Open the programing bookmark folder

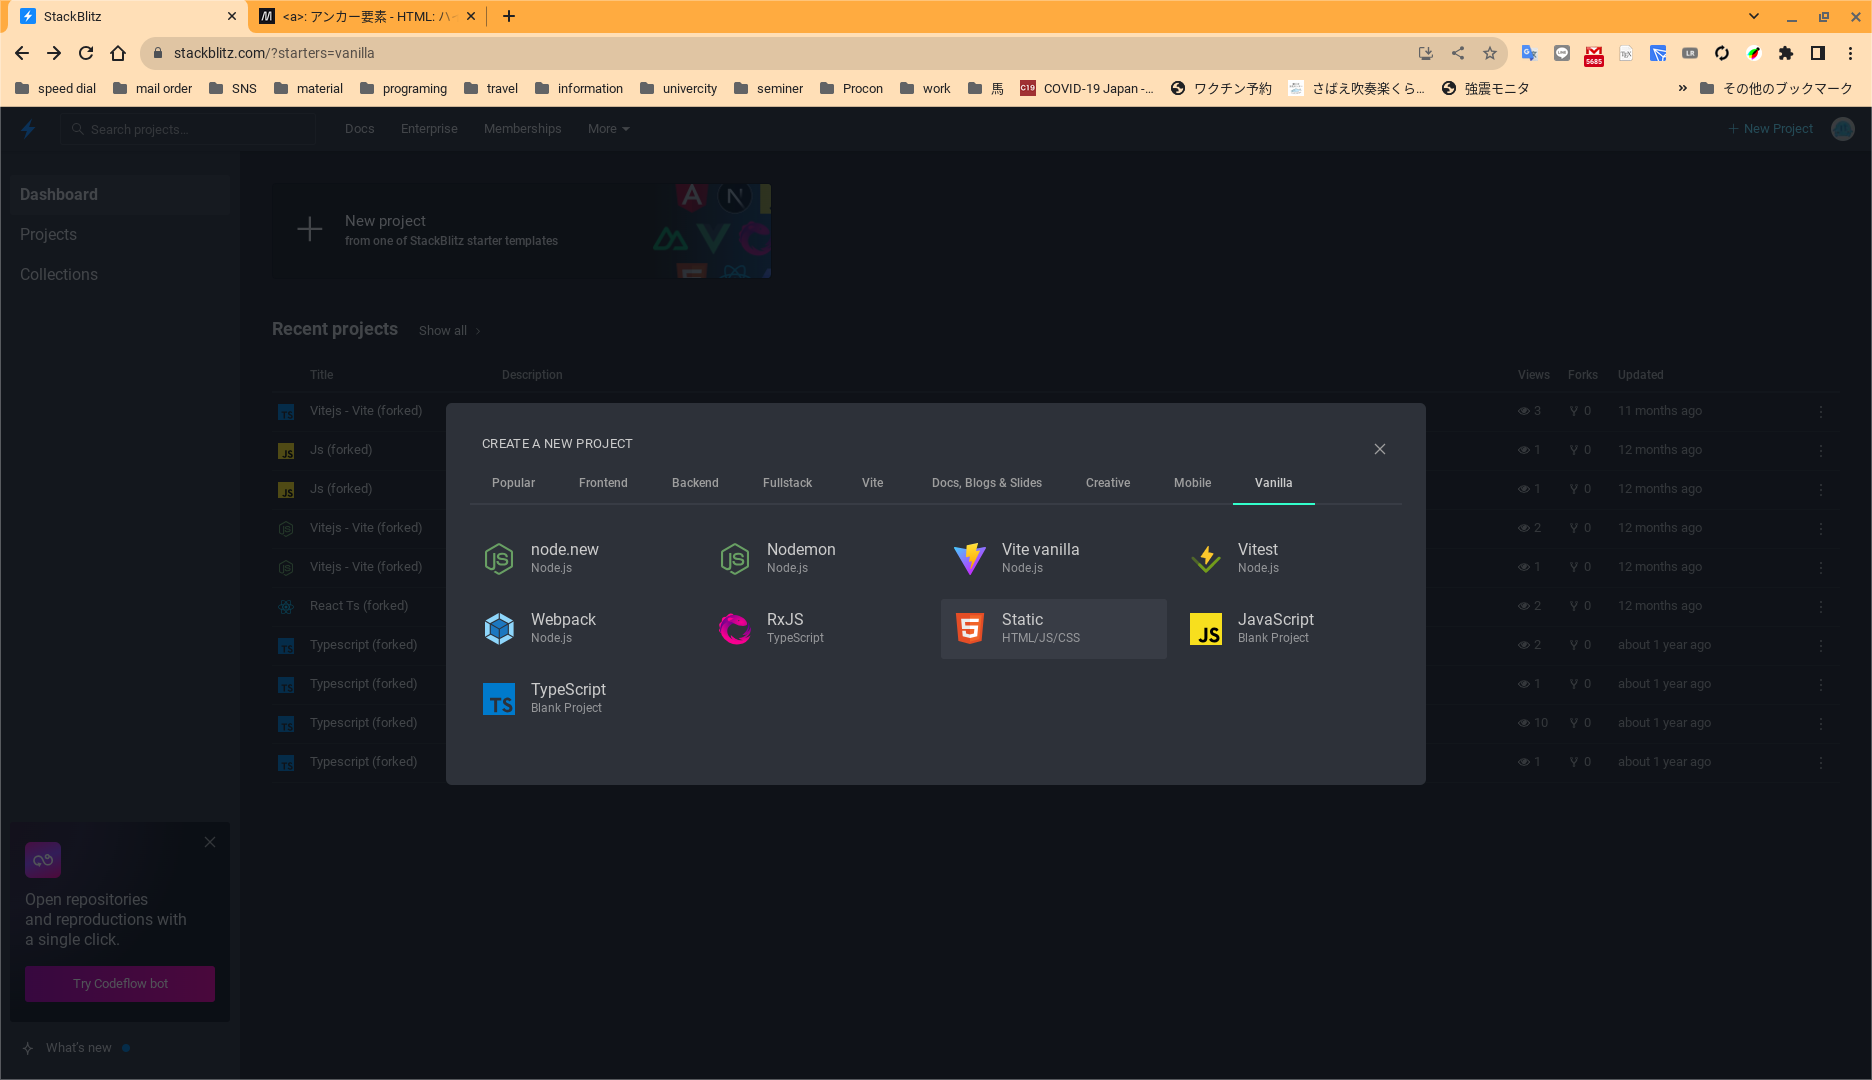click(x=403, y=88)
